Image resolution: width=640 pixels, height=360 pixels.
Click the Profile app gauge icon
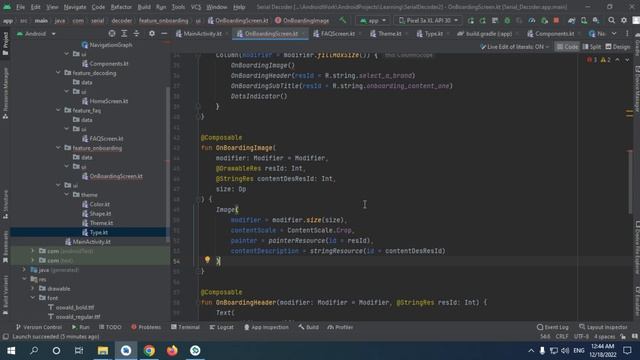[532, 20]
